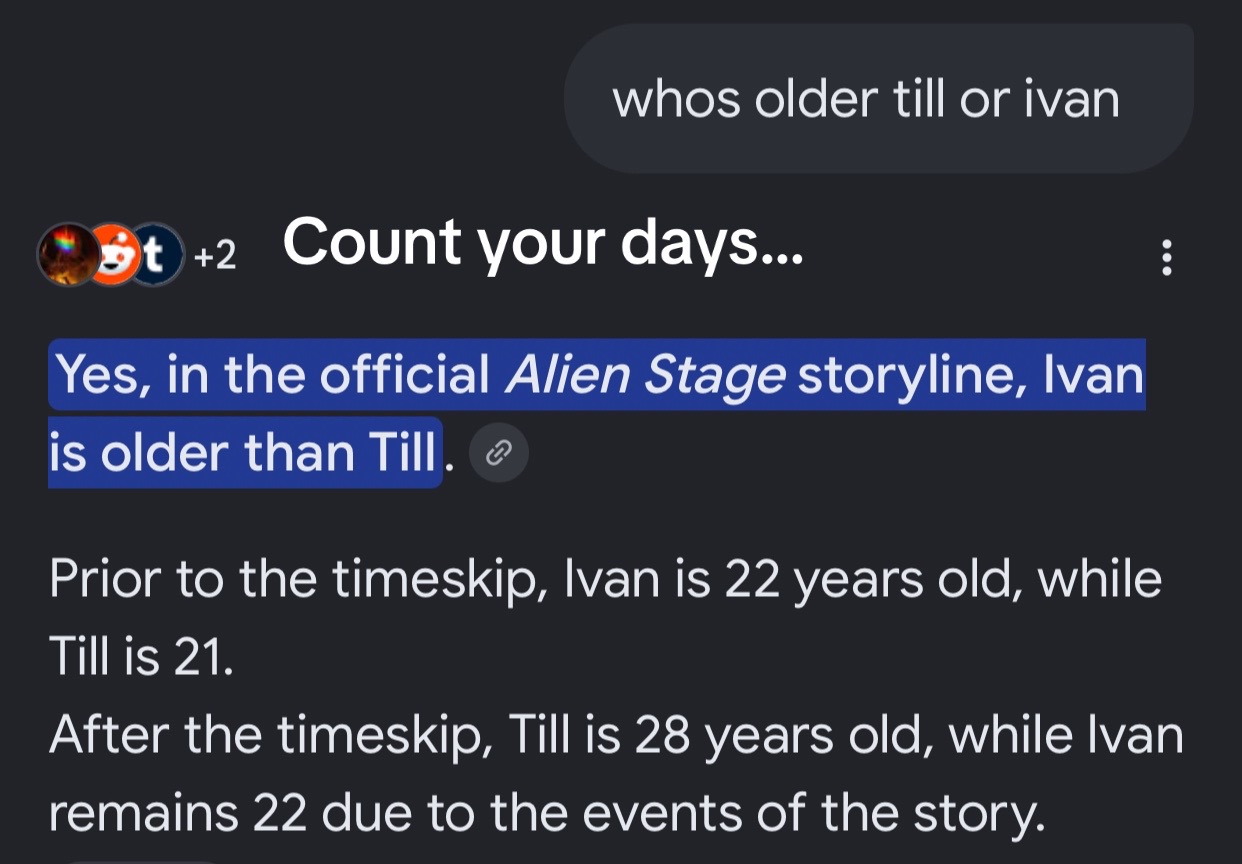Click the "Count your days..." heading
The height and width of the screenshot is (864, 1242).
click(543, 243)
